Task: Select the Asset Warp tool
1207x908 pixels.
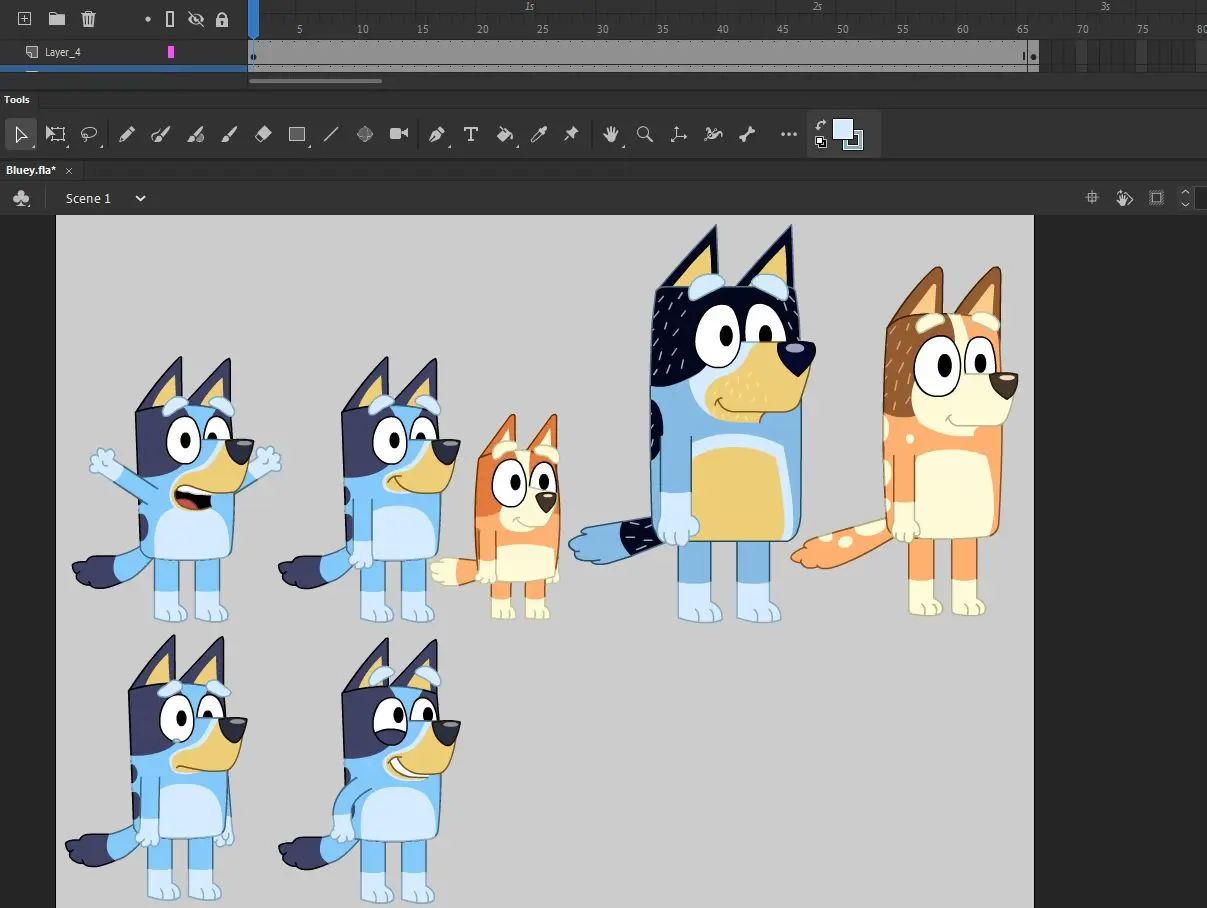Action: point(365,134)
